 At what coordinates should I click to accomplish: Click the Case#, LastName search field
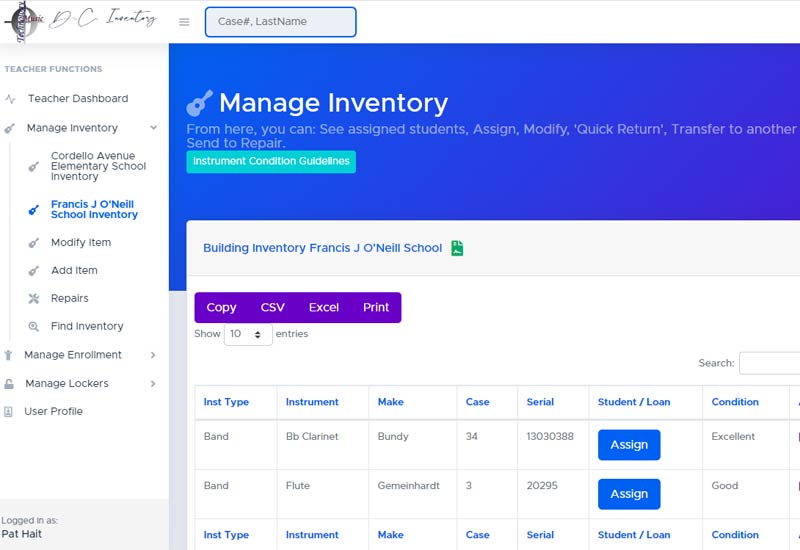coord(281,22)
